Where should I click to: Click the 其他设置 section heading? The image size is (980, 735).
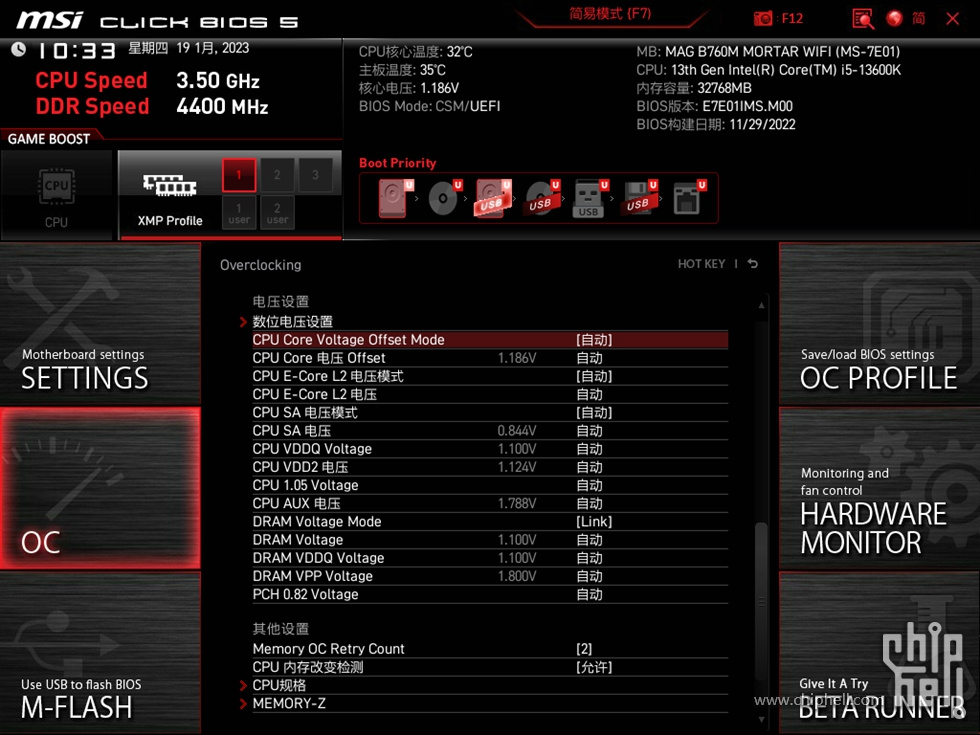point(281,628)
